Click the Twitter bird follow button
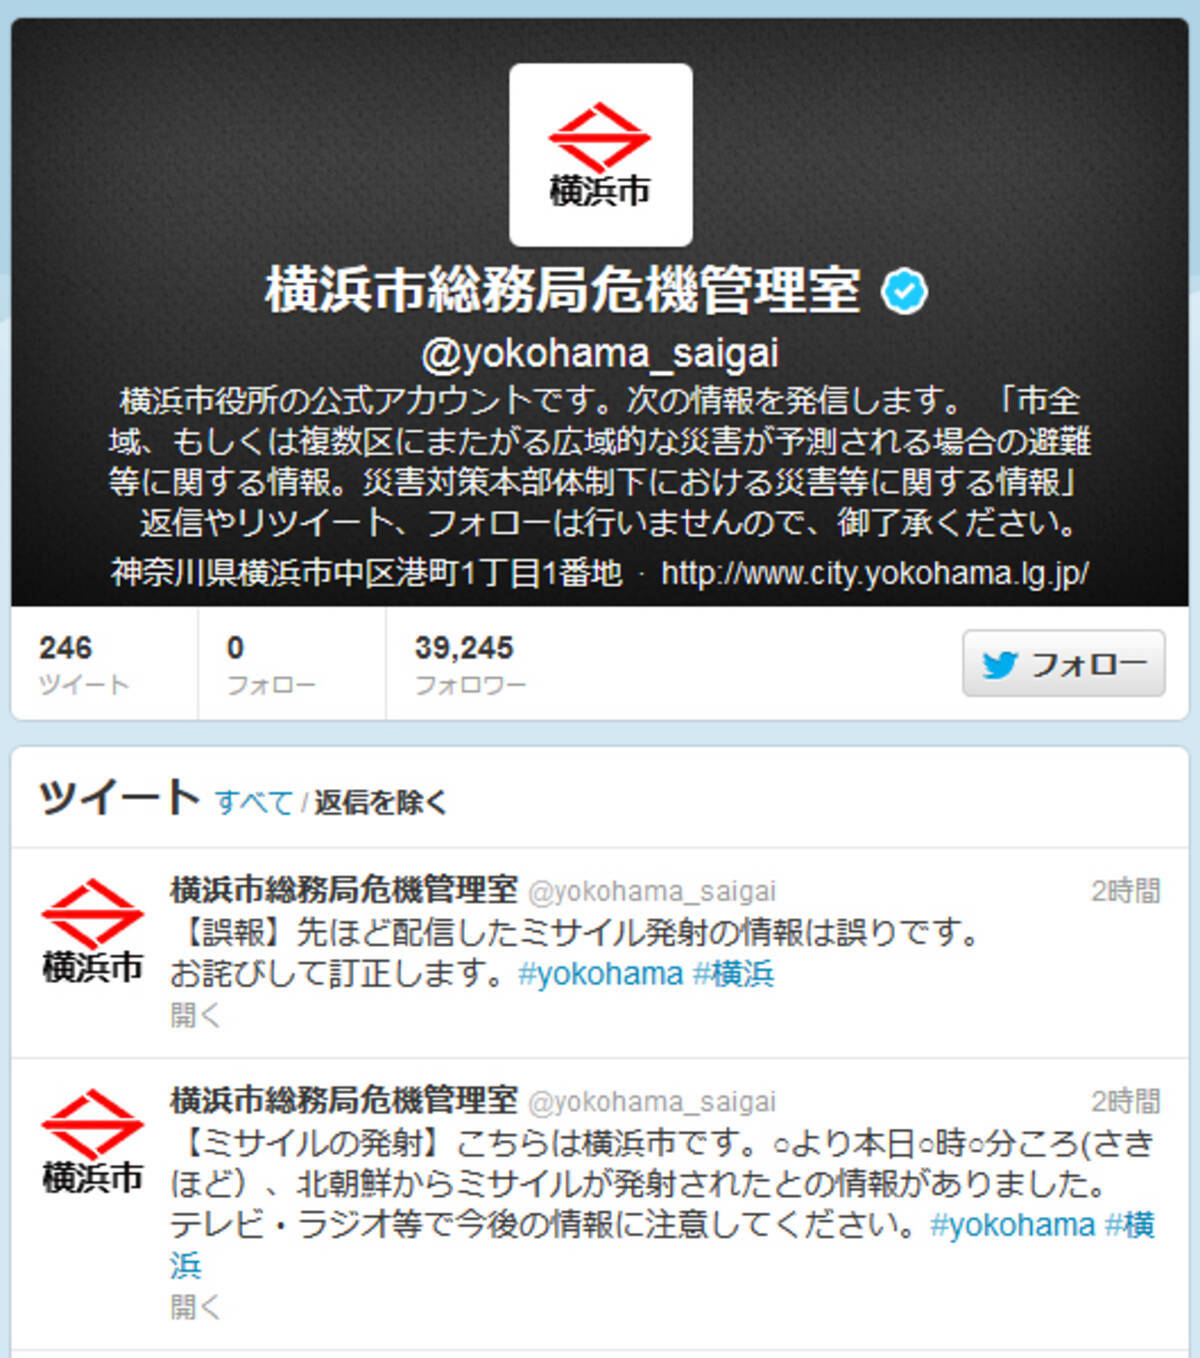 (x=1063, y=663)
